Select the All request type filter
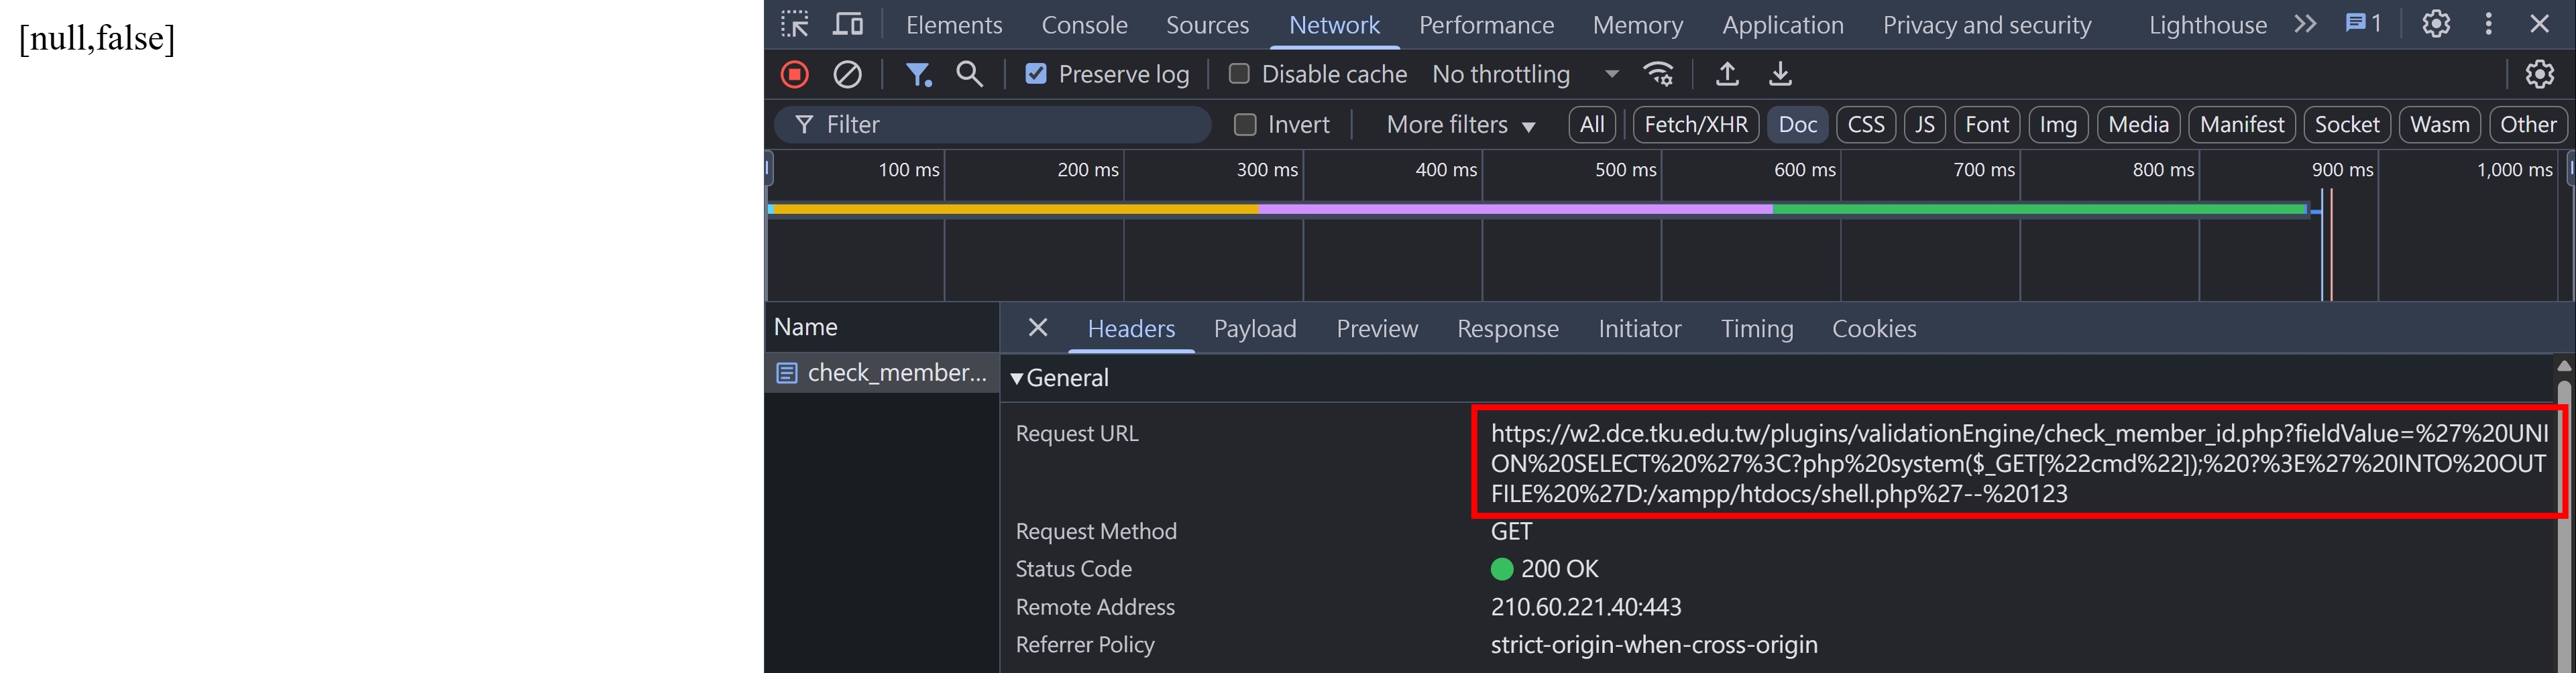Image resolution: width=2576 pixels, height=673 pixels. coord(1592,124)
